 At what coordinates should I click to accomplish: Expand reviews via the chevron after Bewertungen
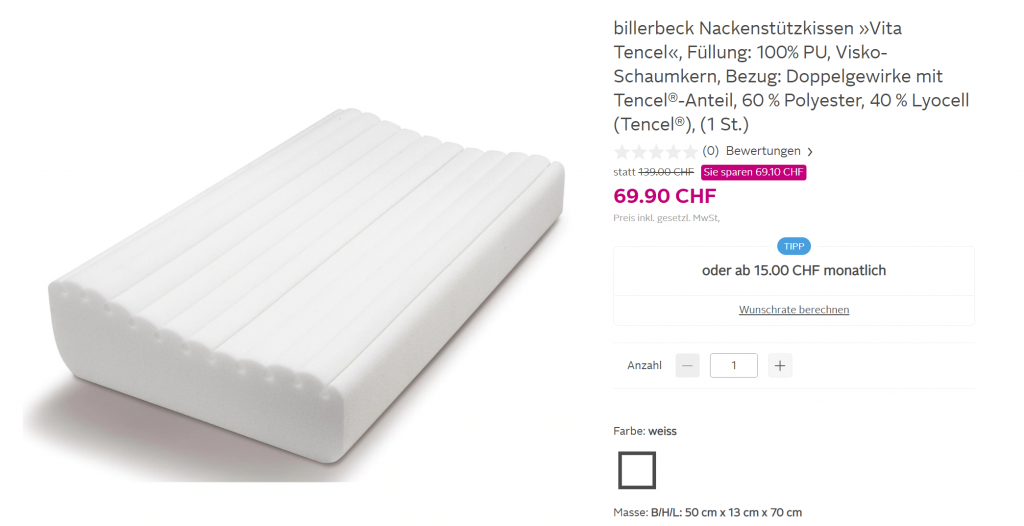[810, 152]
